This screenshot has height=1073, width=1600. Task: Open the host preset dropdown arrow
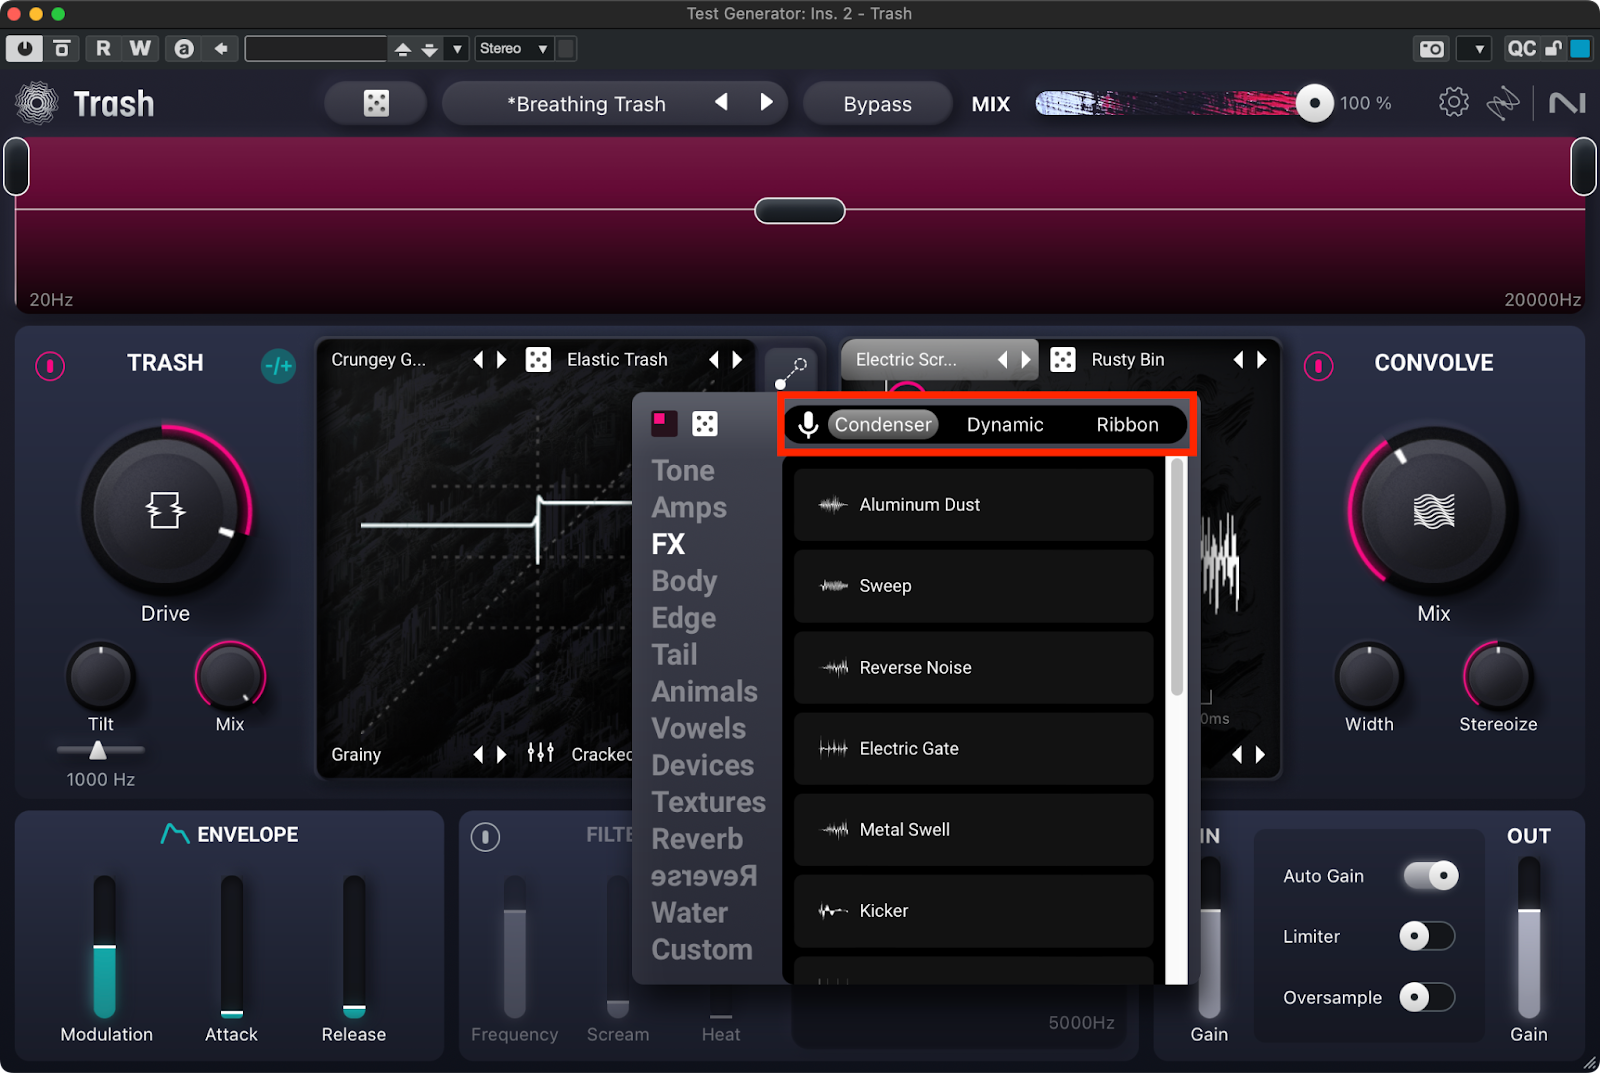coord(457,48)
